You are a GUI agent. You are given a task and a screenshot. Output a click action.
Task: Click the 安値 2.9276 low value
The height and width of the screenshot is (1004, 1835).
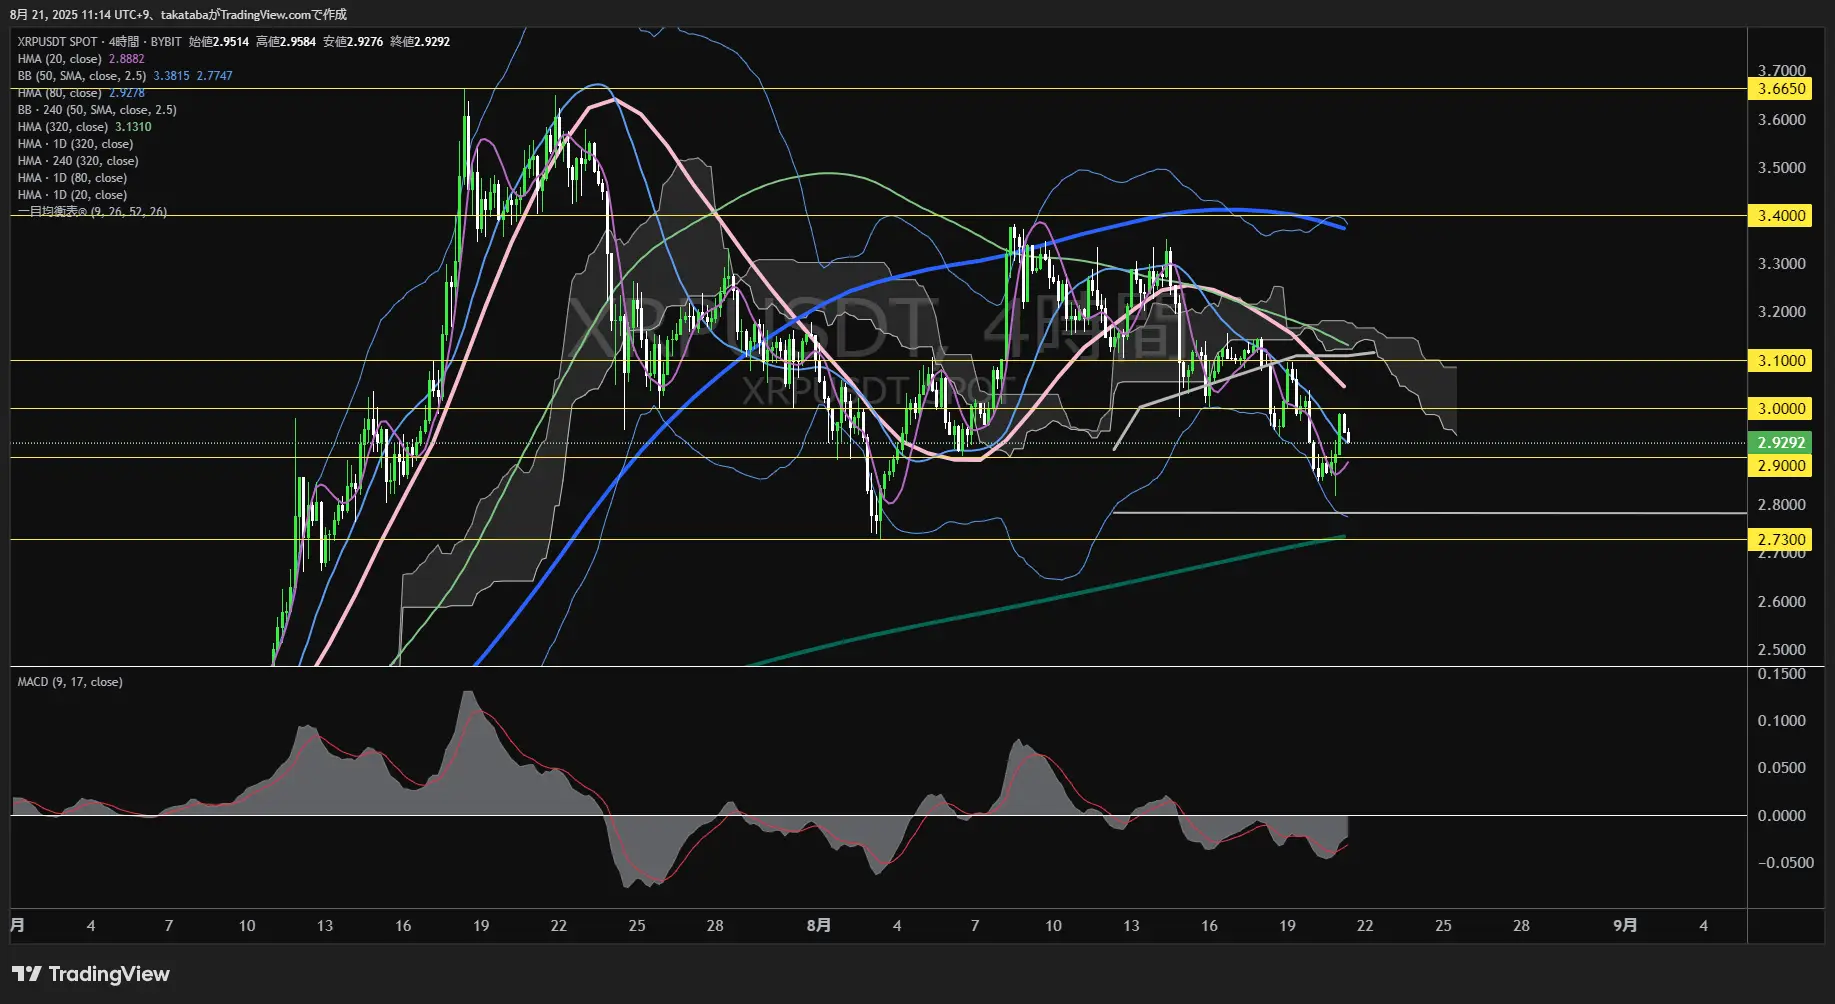point(353,42)
